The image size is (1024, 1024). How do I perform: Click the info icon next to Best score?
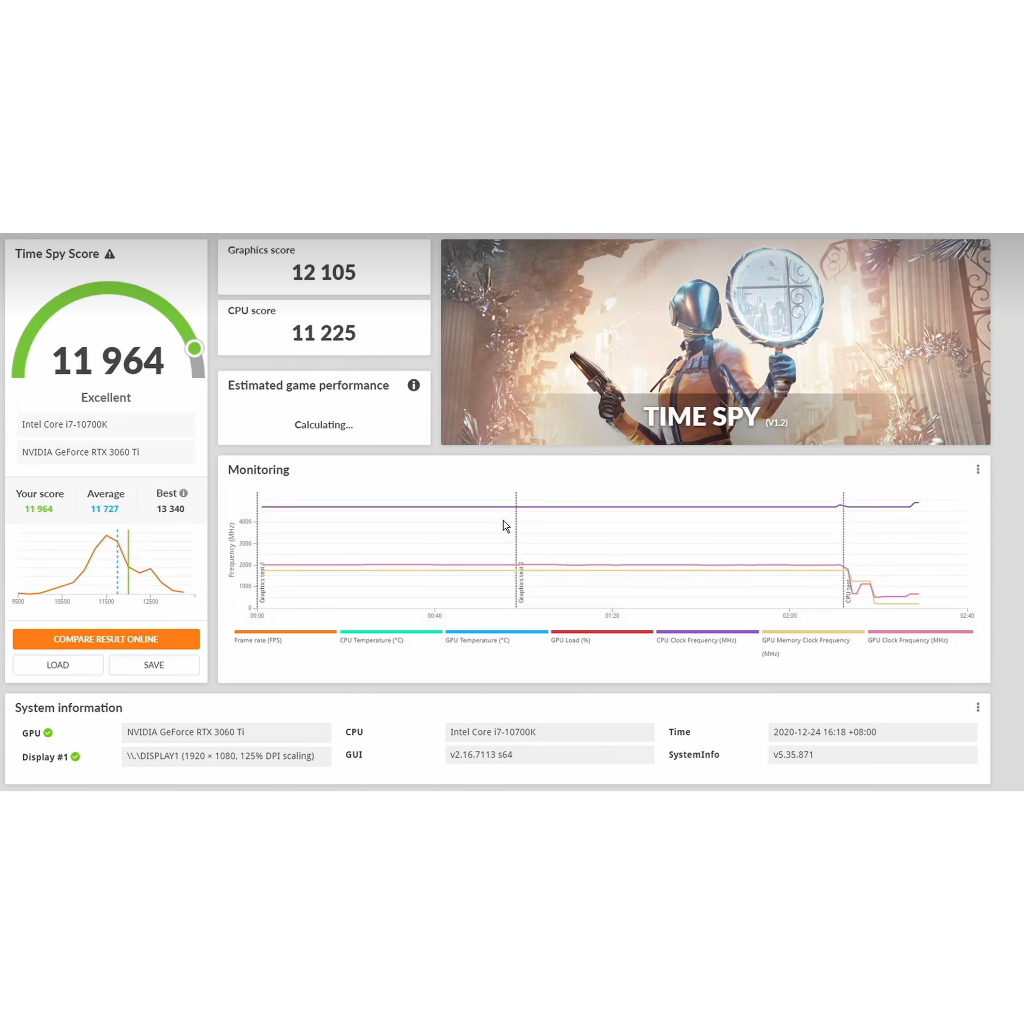click(183, 493)
